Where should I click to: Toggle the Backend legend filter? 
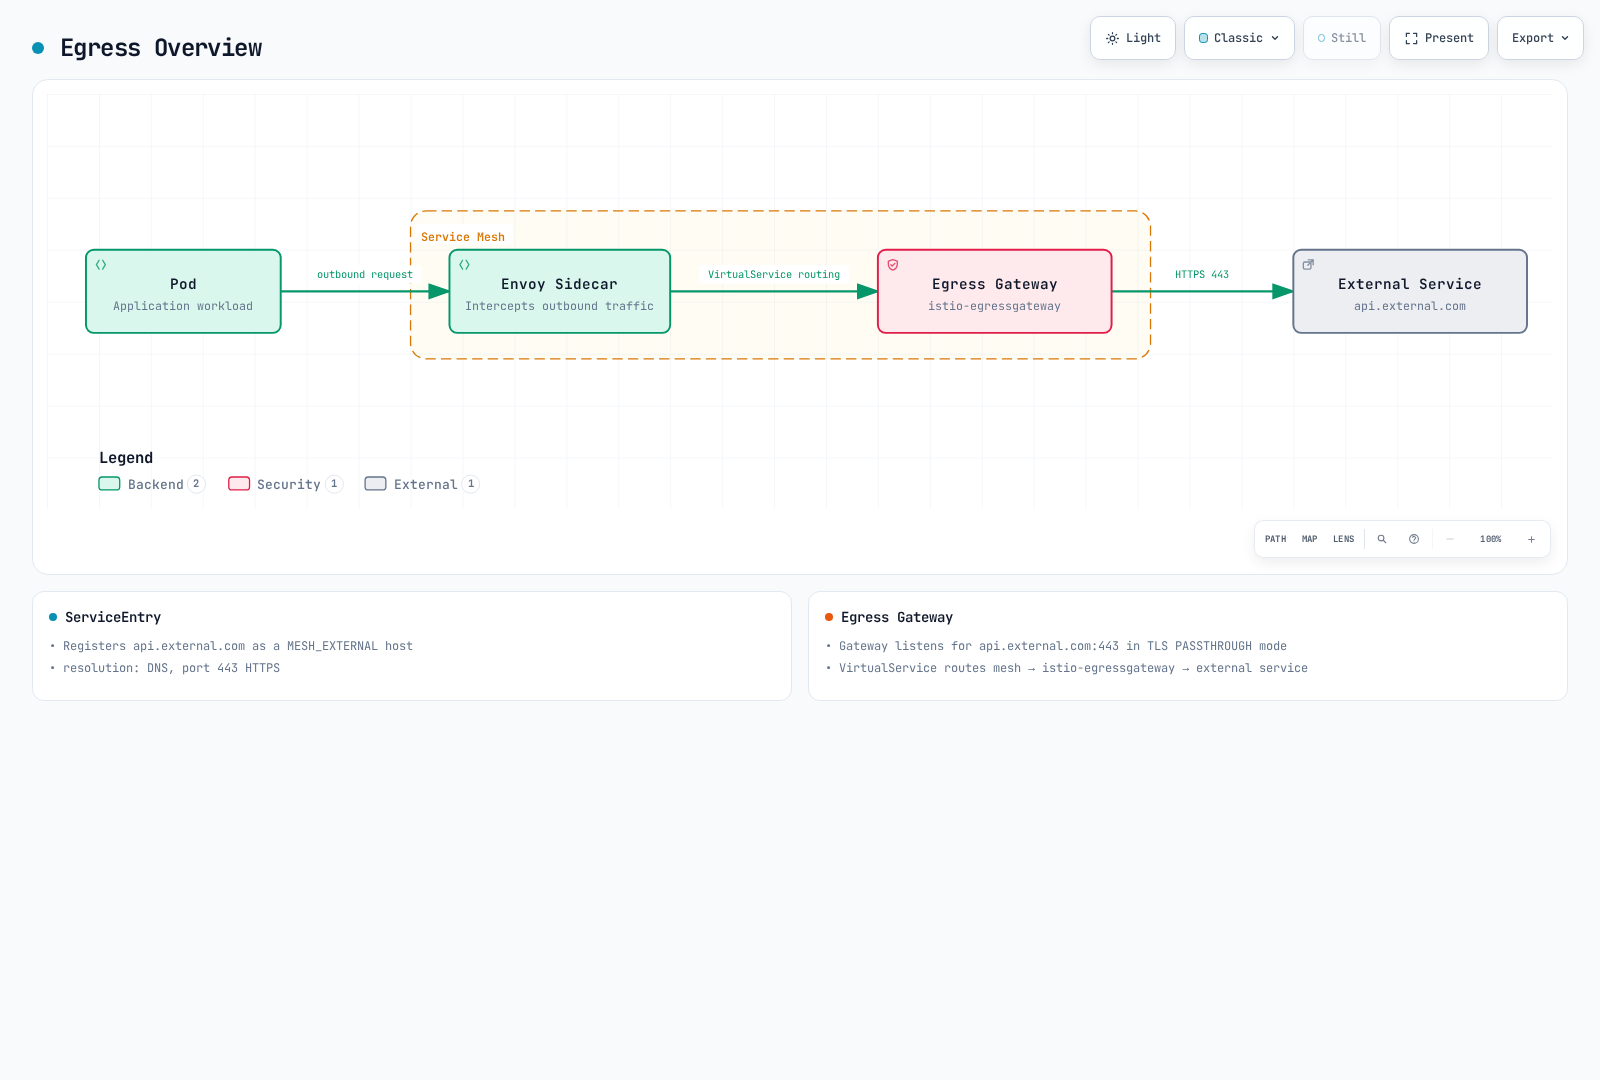coord(152,484)
